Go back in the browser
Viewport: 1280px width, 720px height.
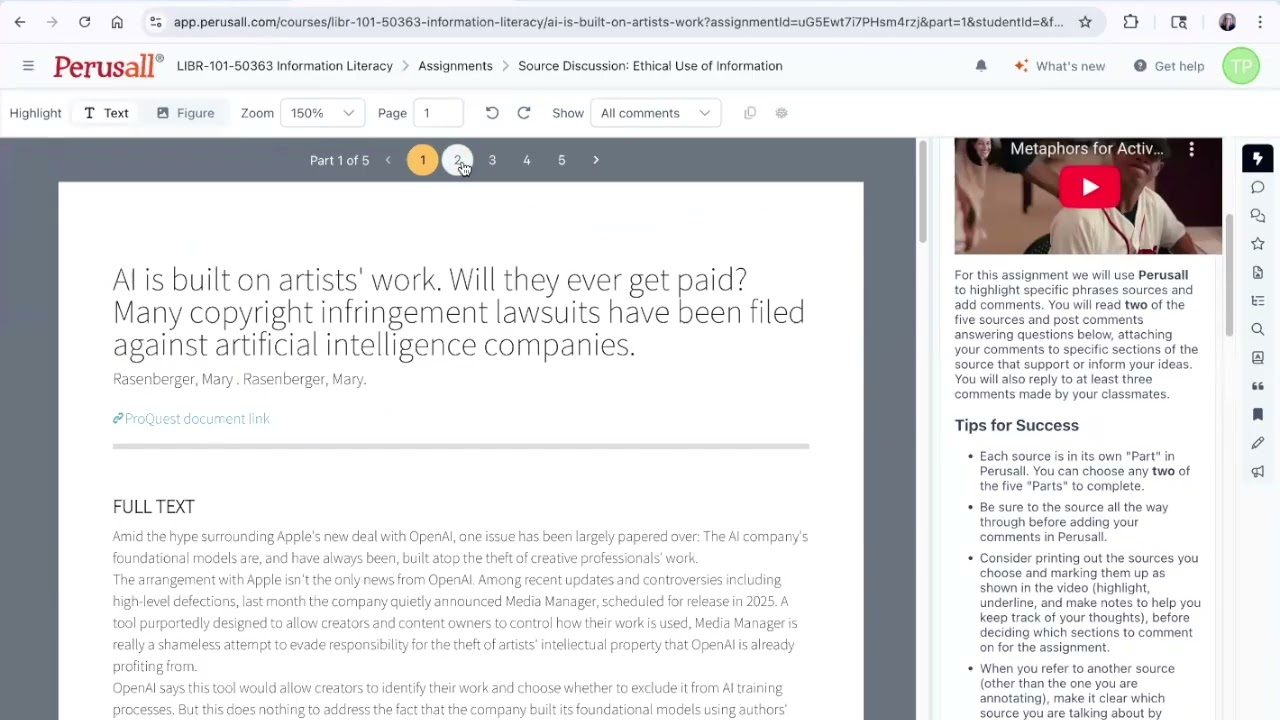point(20,22)
